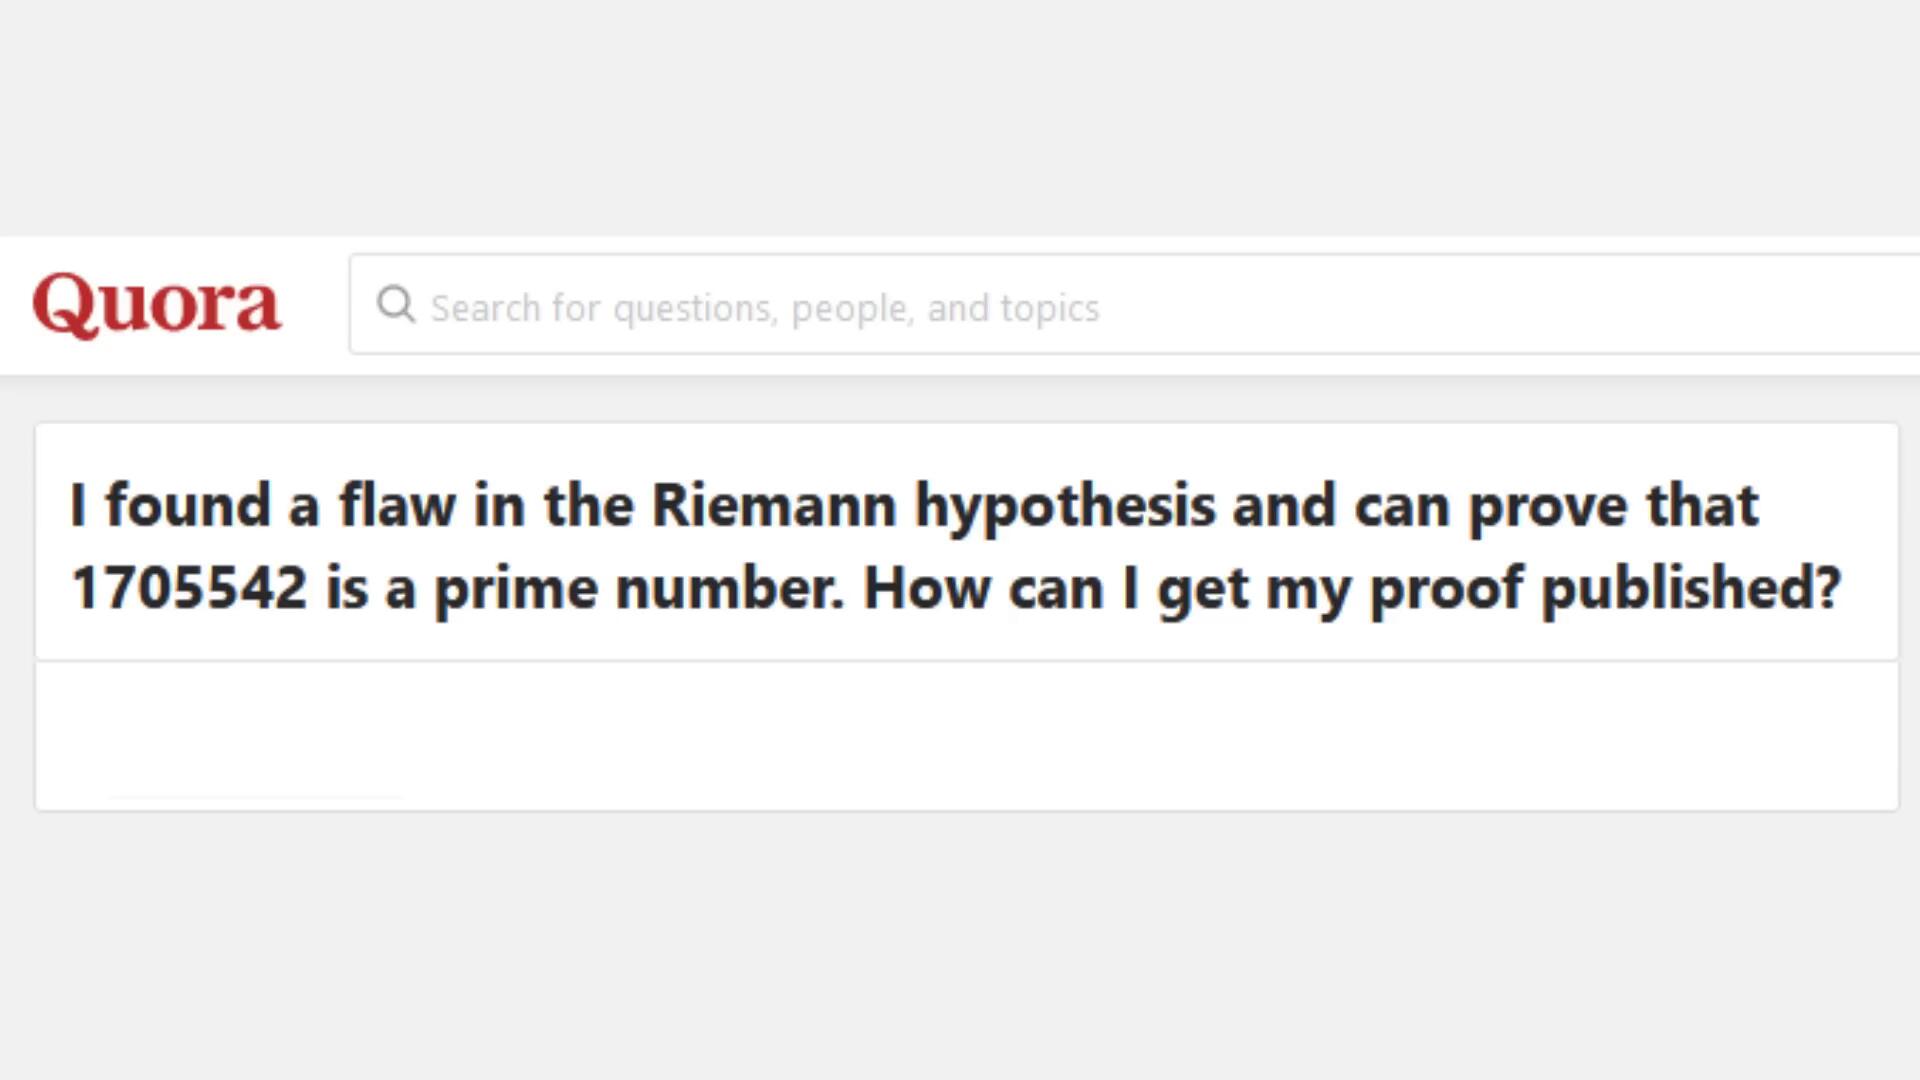1920x1080 pixels.
Task: Click the magnifying glass search icon
Action: [x=396, y=304]
